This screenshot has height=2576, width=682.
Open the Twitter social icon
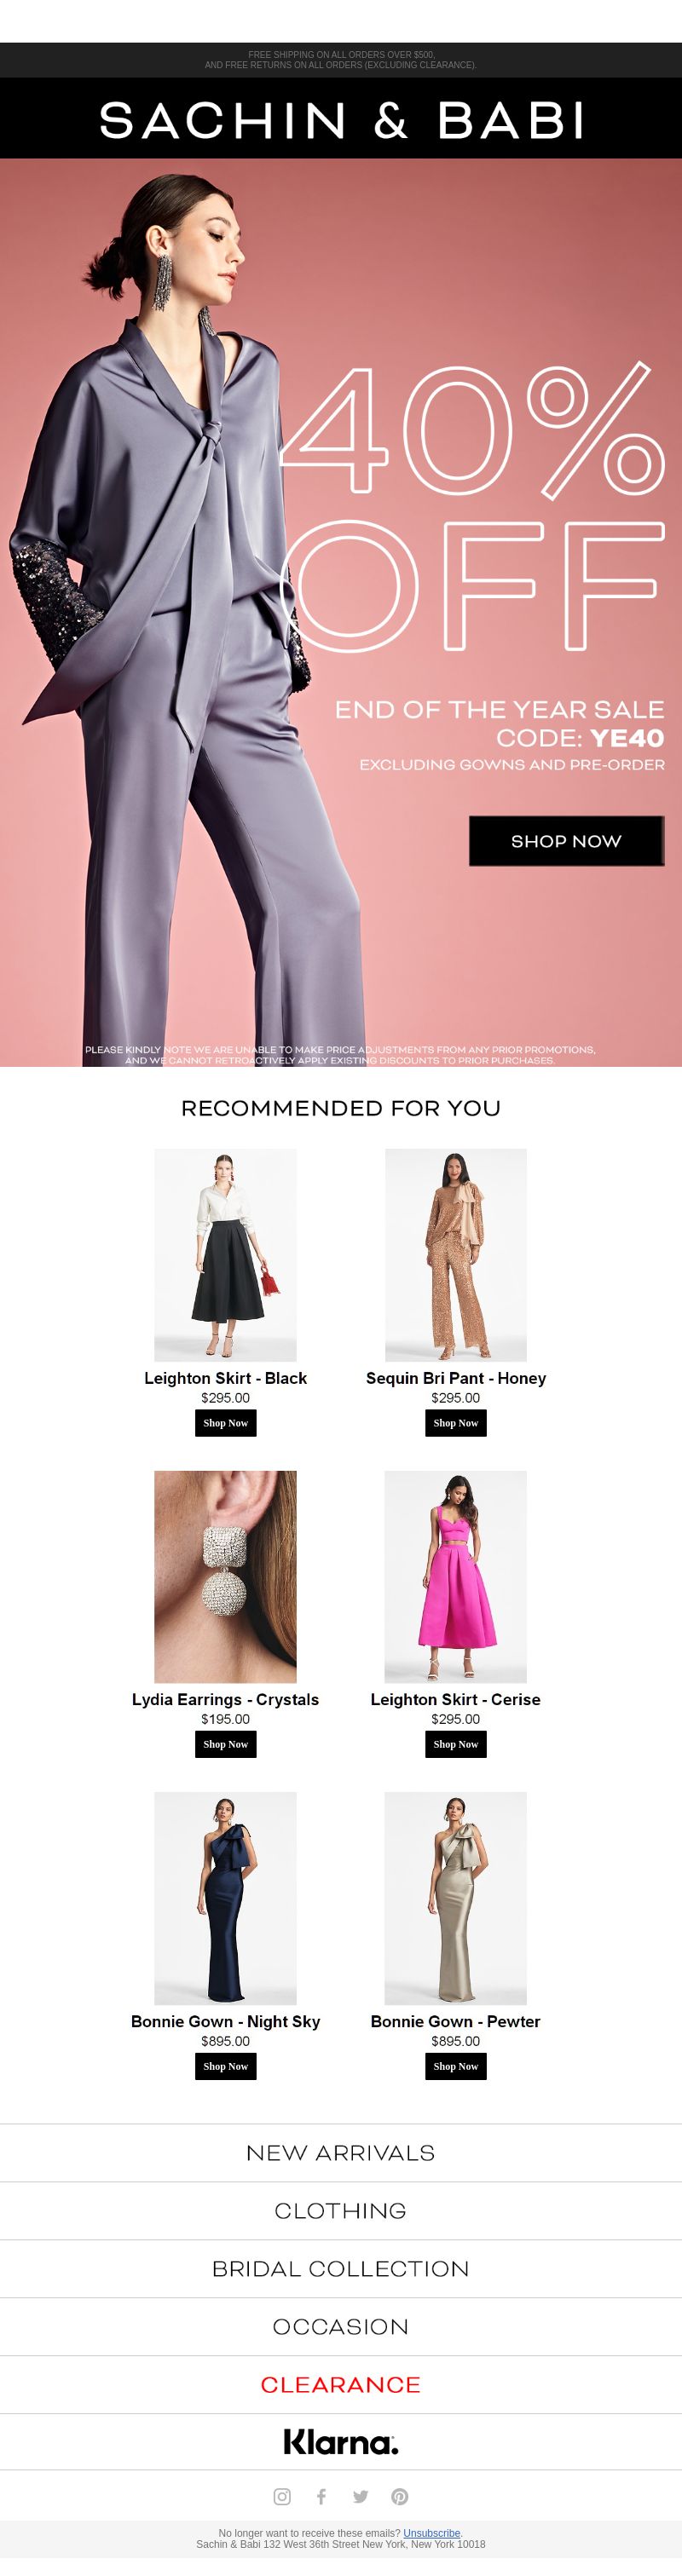360,2496
